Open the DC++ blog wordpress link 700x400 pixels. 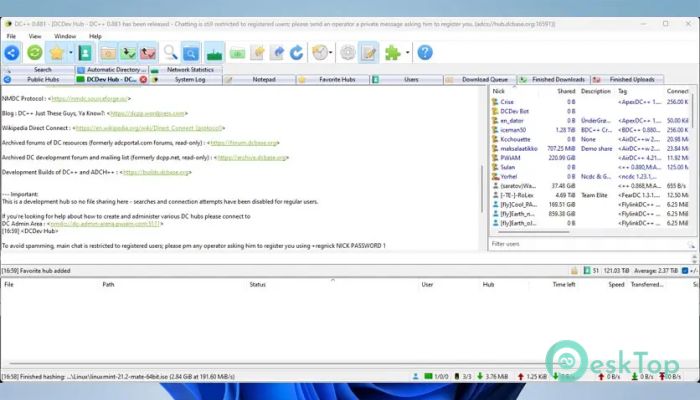pos(147,113)
